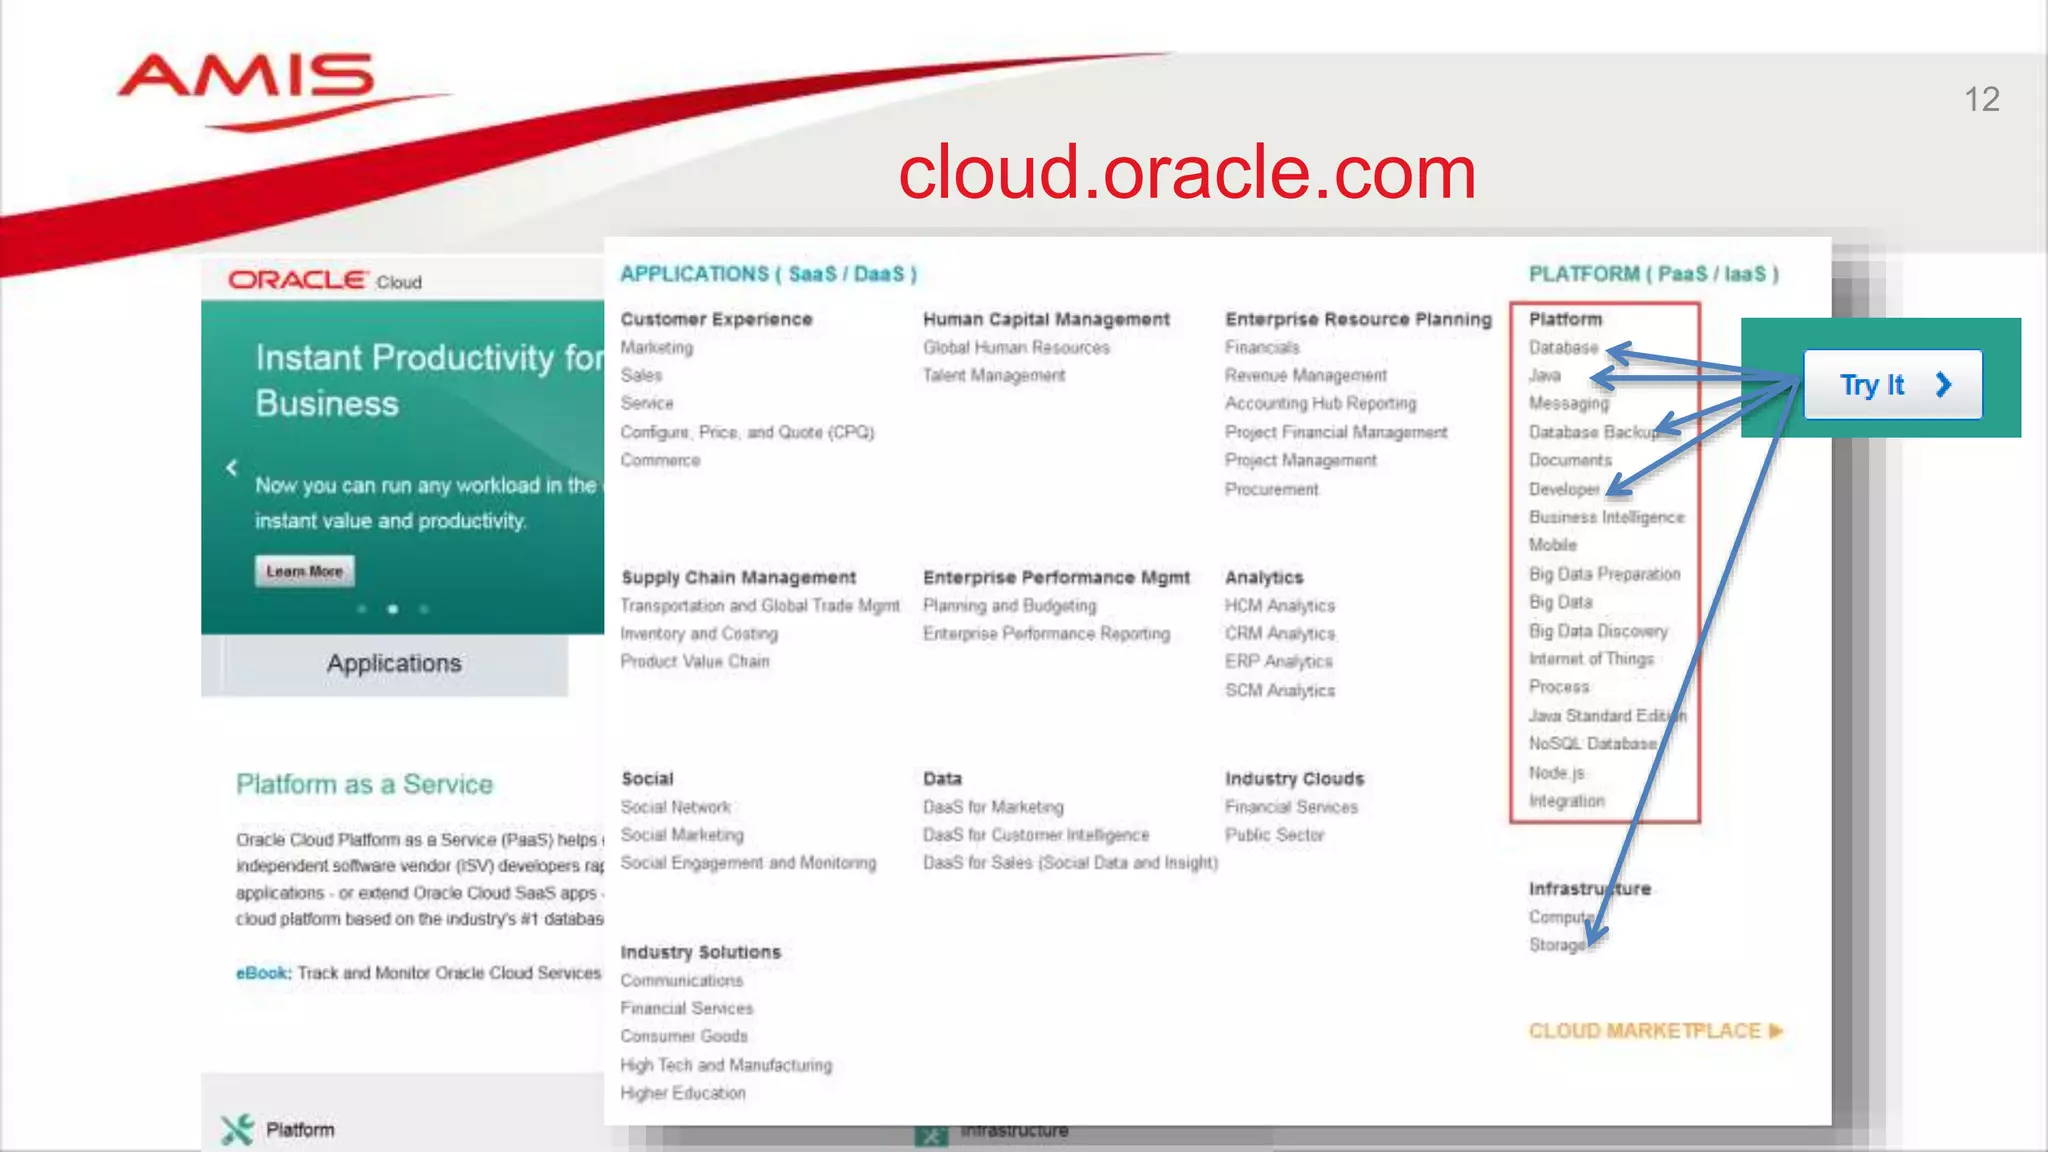This screenshot has height=1152, width=2048.
Task: Open Product Value Chain link
Action: tap(695, 662)
